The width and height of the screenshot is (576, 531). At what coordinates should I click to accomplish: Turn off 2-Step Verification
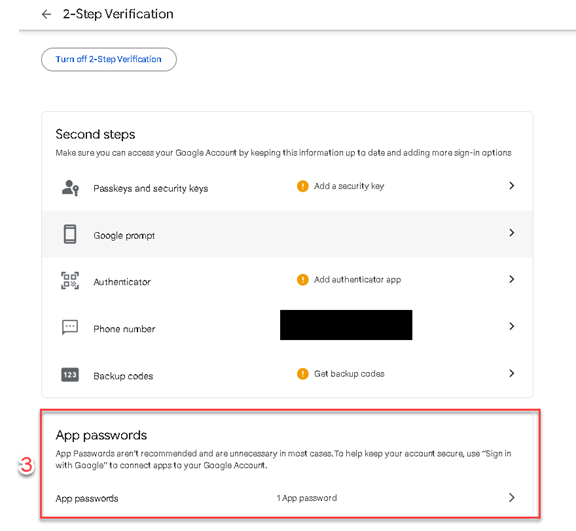[x=109, y=59]
